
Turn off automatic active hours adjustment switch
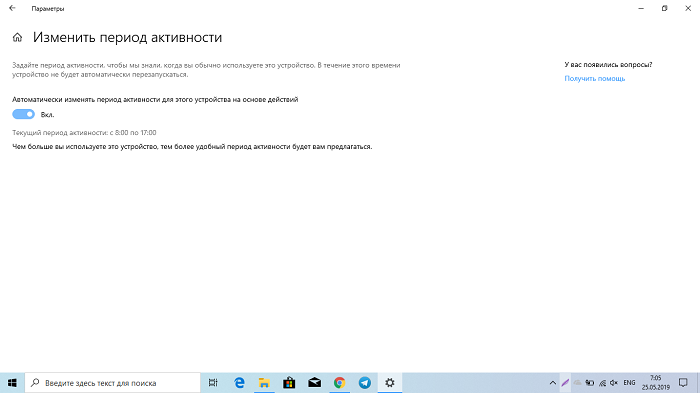coord(23,114)
